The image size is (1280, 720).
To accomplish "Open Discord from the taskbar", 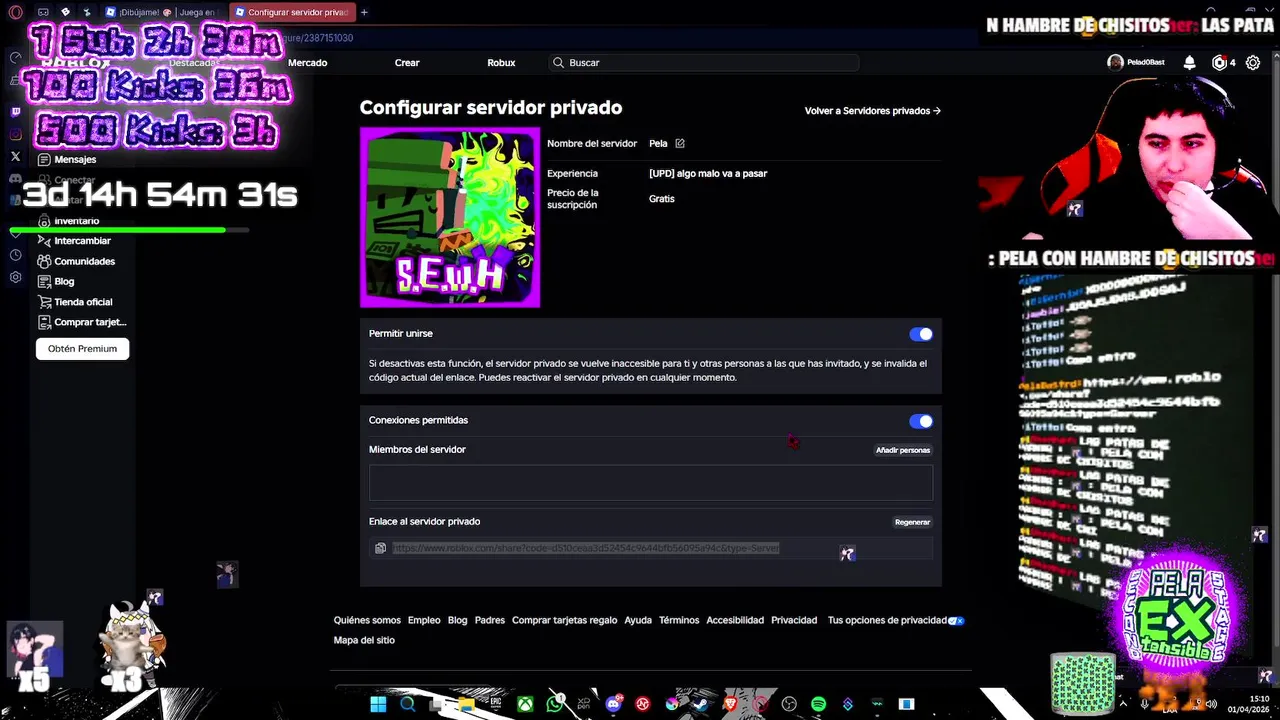I will pyautogui.click(x=613, y=704).
